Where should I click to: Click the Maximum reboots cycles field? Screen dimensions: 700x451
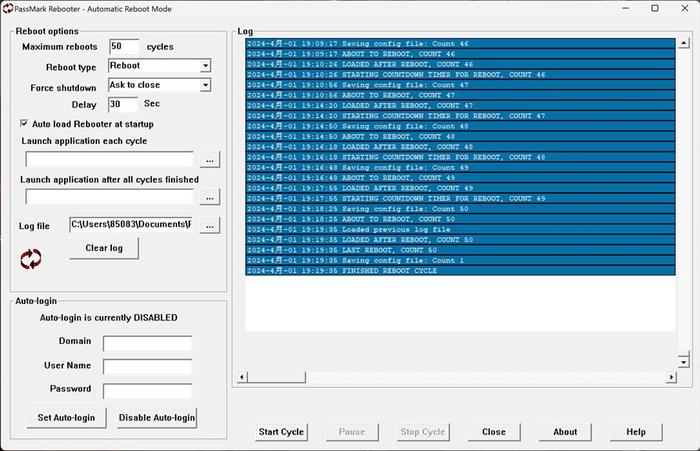(124, 46)
